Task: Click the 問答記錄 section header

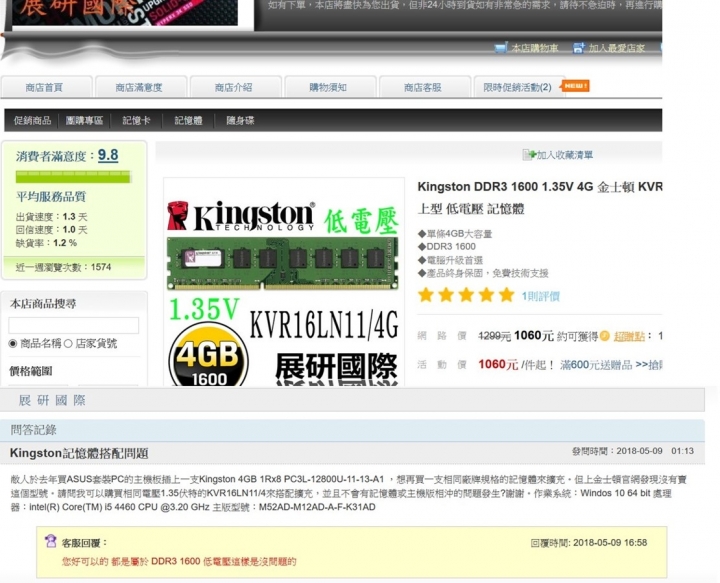Action: [x=34, y=430]
